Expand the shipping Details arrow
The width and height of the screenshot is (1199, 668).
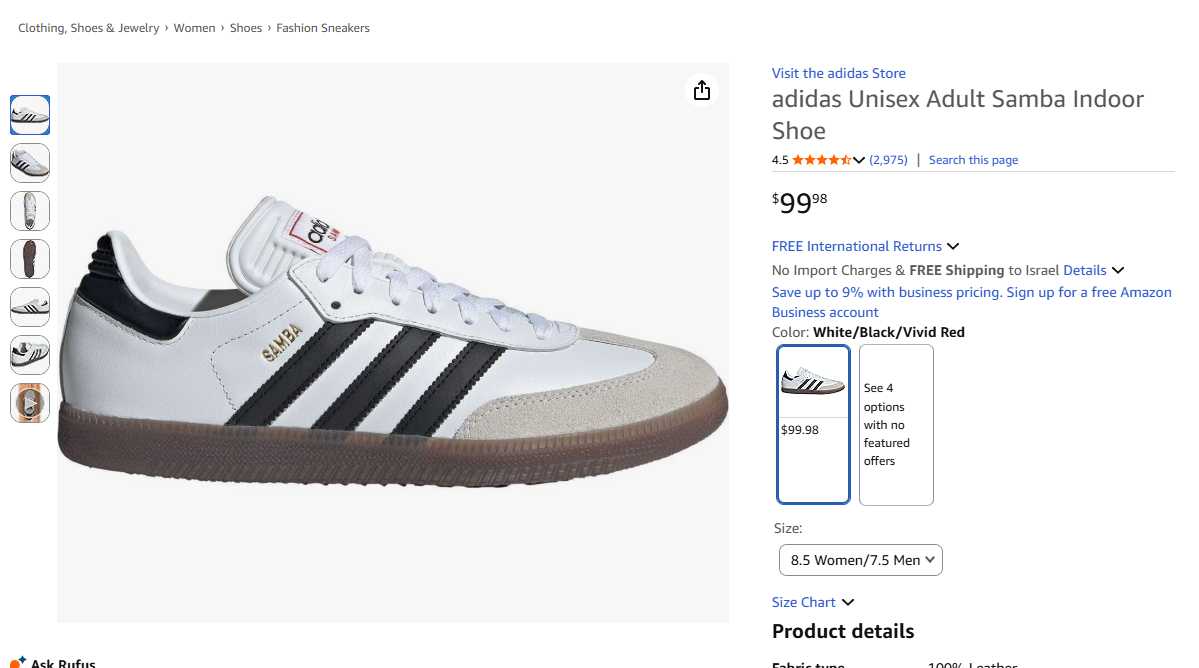coord(1118,270)
